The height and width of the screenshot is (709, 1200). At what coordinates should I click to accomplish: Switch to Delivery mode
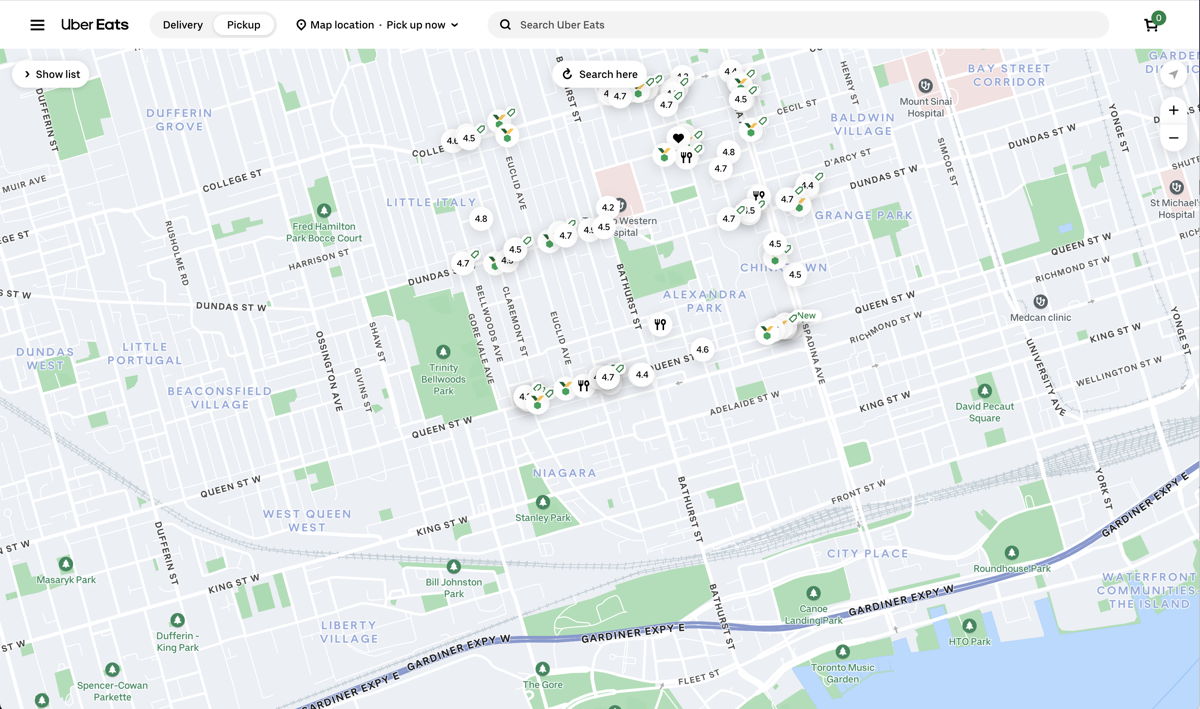tap(183, 25)
